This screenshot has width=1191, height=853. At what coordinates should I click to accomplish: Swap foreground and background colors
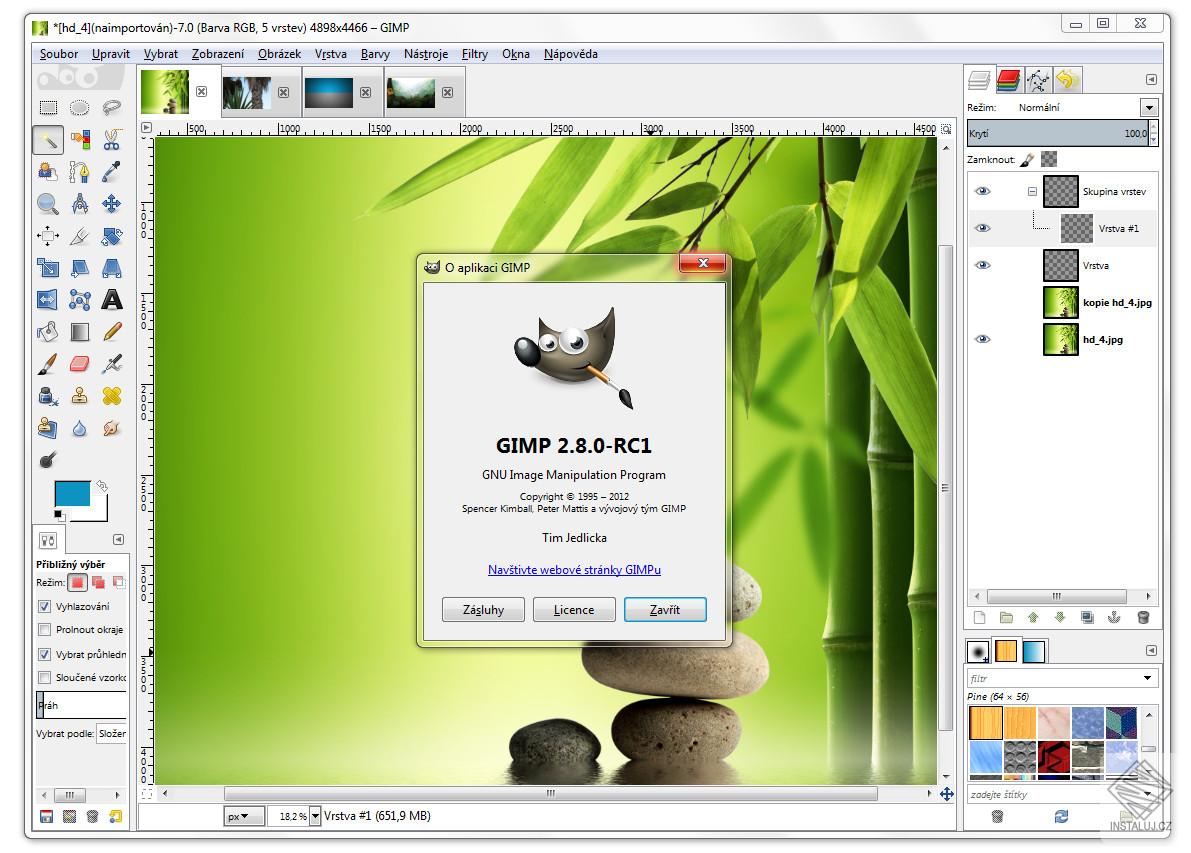coord(102,486)
